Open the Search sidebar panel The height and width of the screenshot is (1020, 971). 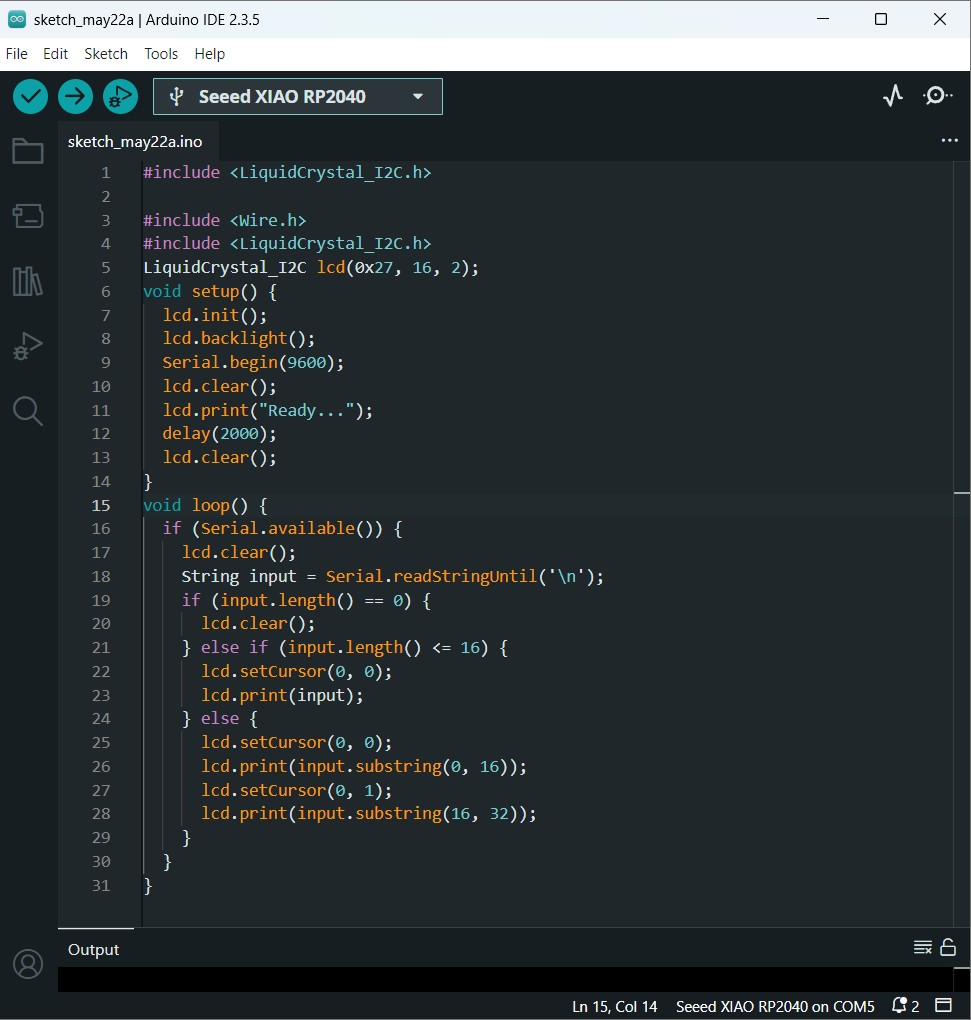28,411
